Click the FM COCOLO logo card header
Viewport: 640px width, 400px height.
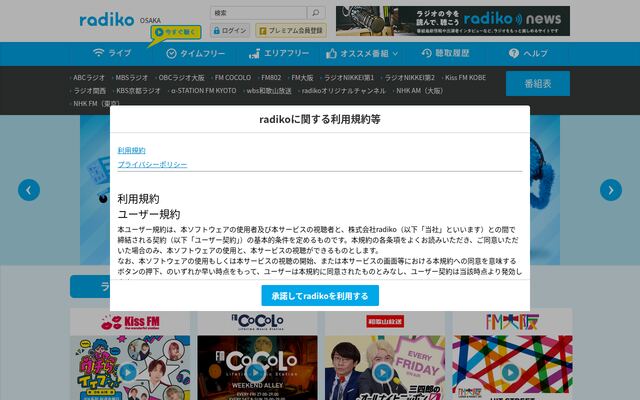coord(258,322)
